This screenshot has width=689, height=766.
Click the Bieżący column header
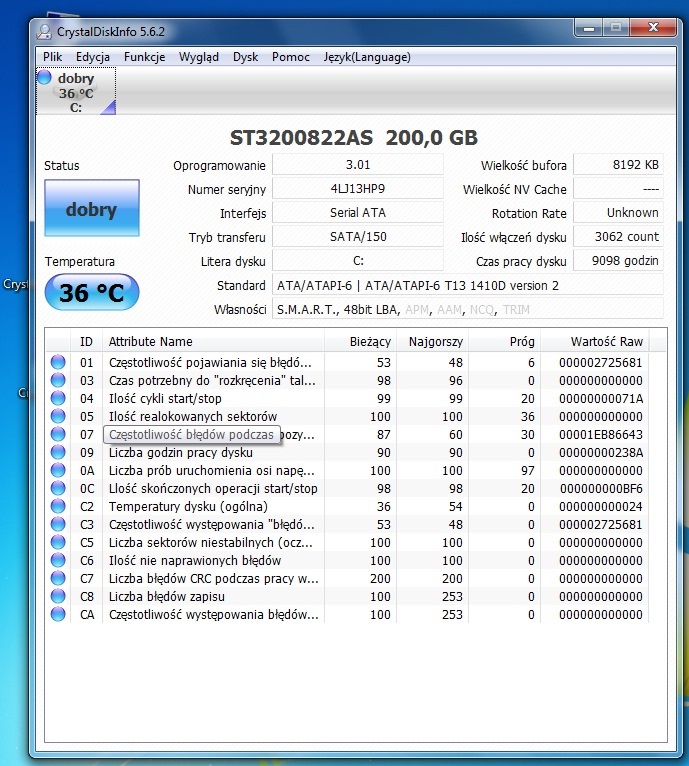click(361, 341)
